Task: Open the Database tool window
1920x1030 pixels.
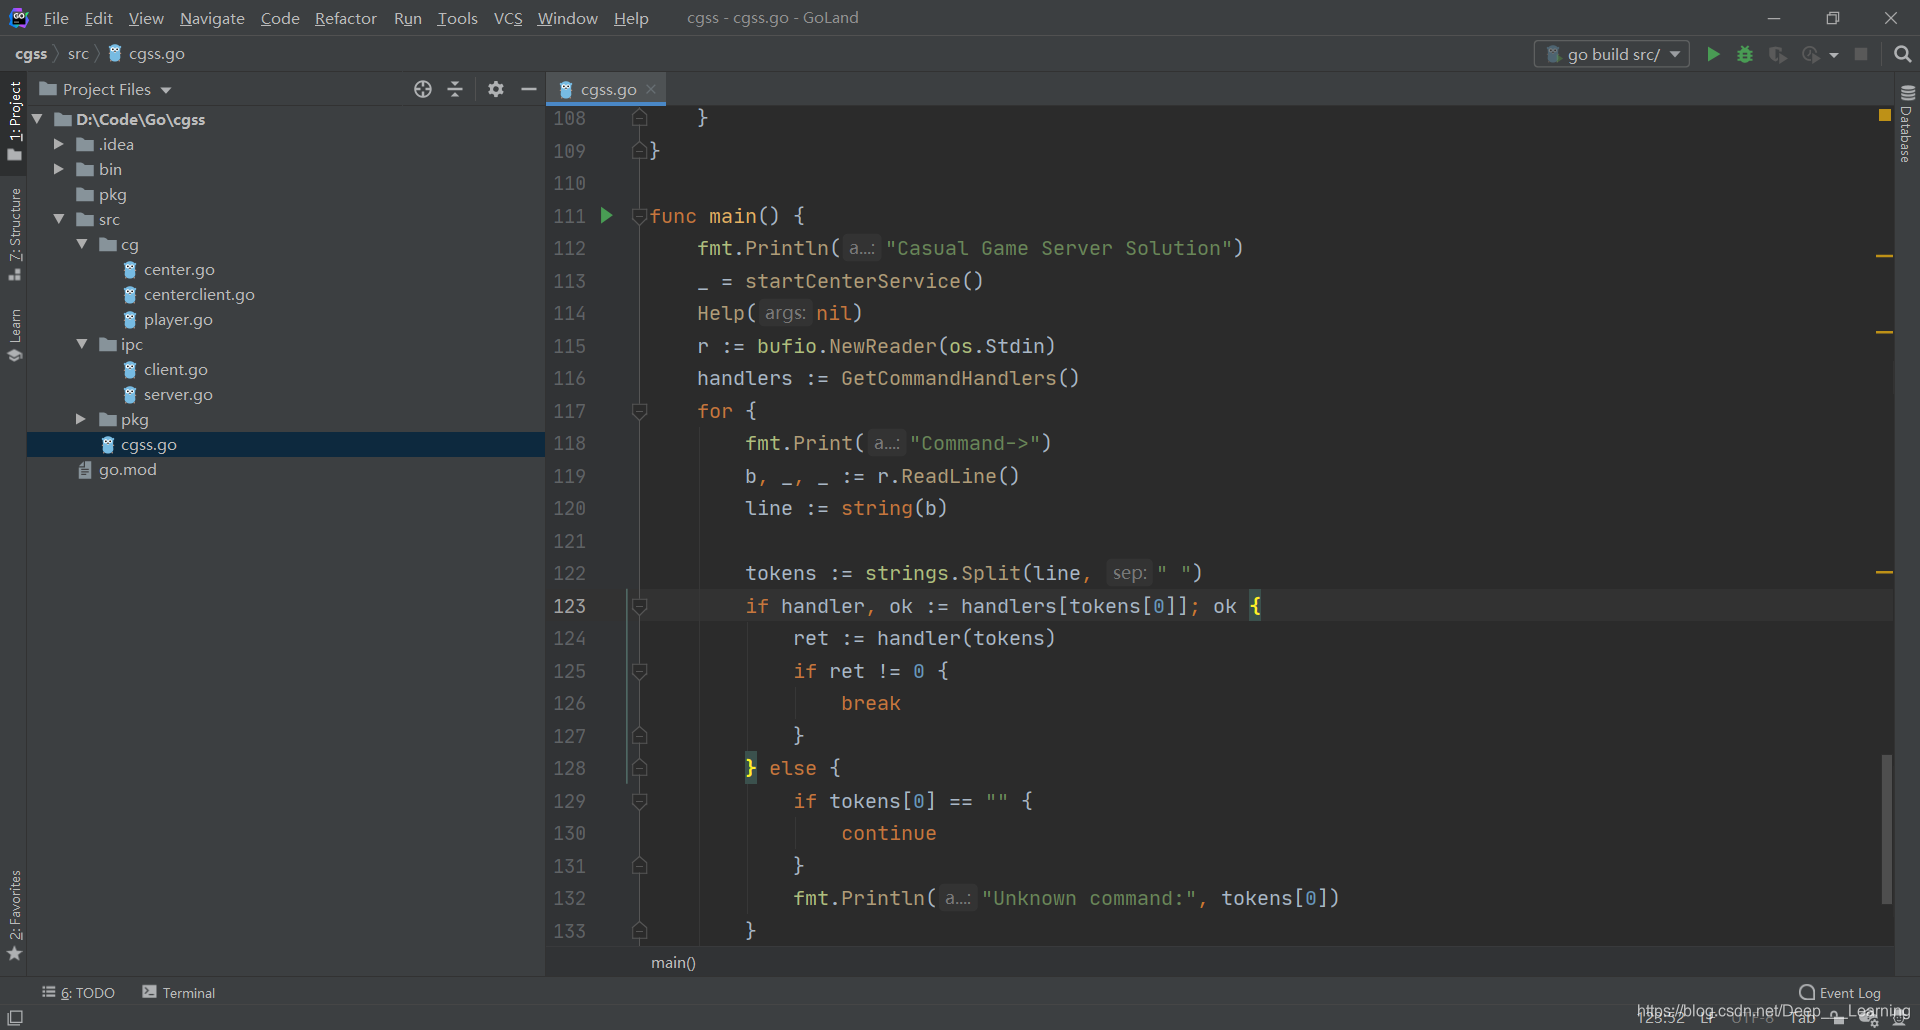Action: point(1906,124)
